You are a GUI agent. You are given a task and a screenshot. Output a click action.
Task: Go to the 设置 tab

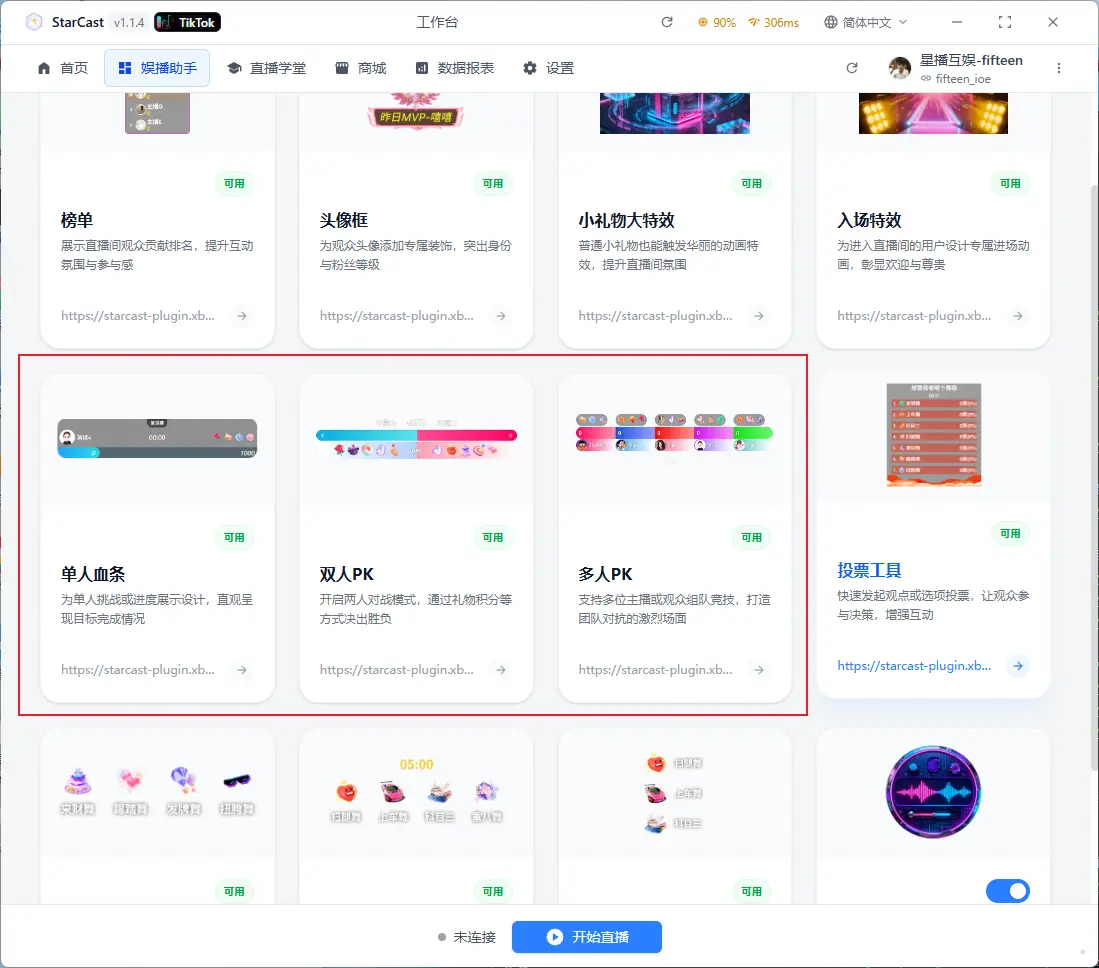point(548,68)
